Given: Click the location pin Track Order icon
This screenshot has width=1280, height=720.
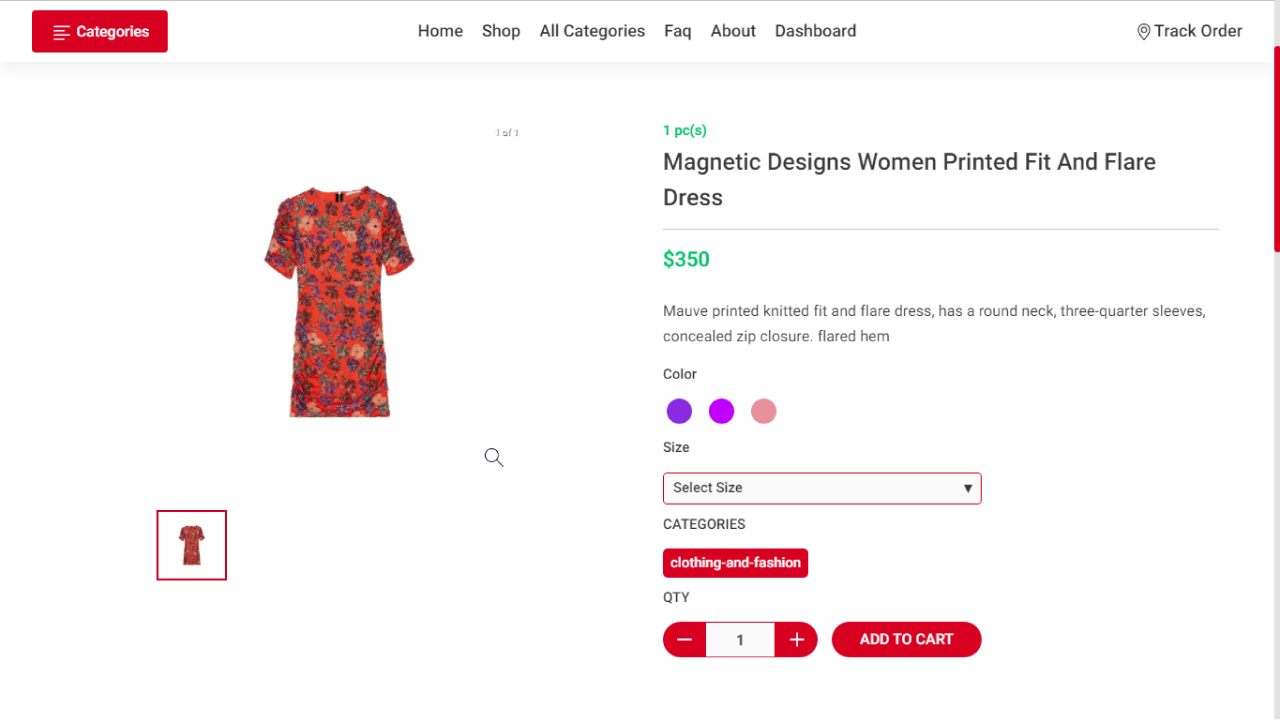Looking at the screenshot, I should 1143,32.
